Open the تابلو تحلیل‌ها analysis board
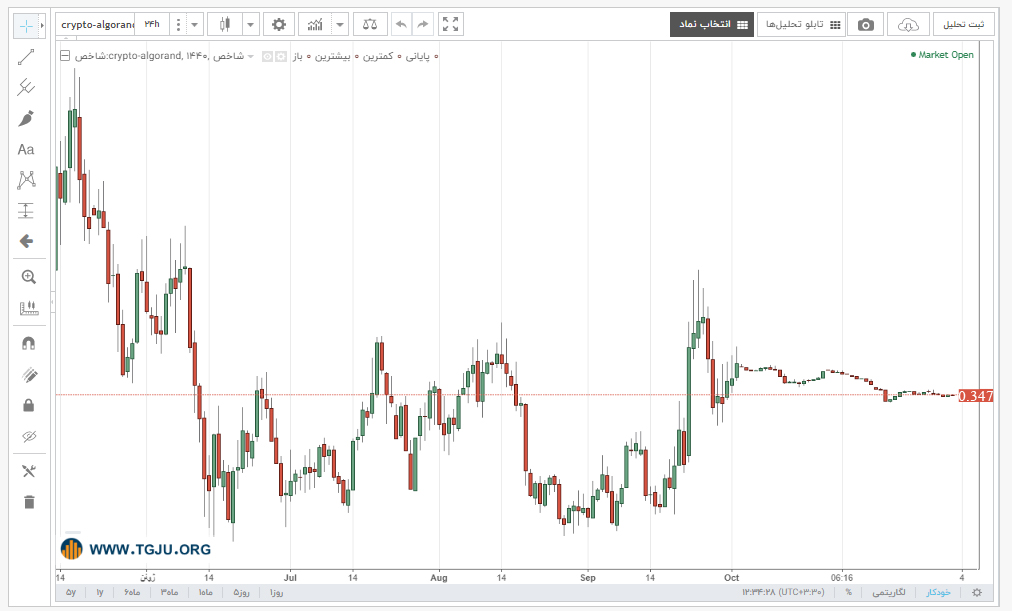The image size is (1012, 611). (x=802, y=25)
